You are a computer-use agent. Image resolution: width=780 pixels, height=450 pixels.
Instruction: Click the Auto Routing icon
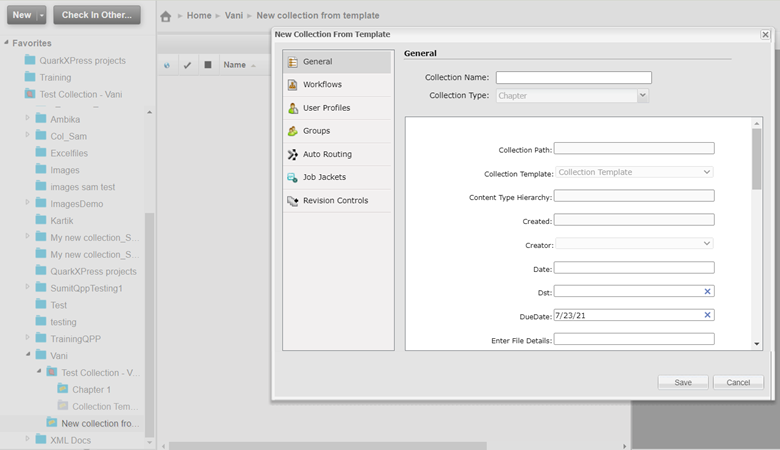(x=293, y=154)
